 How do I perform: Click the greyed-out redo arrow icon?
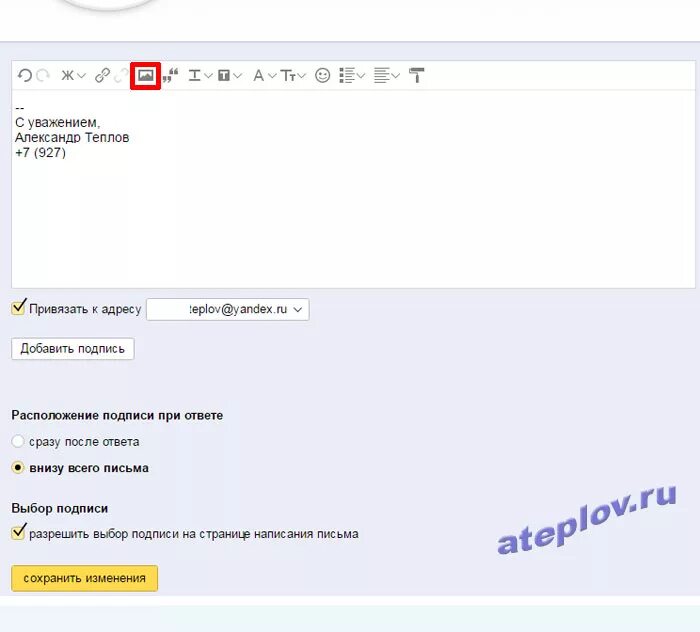43,75
